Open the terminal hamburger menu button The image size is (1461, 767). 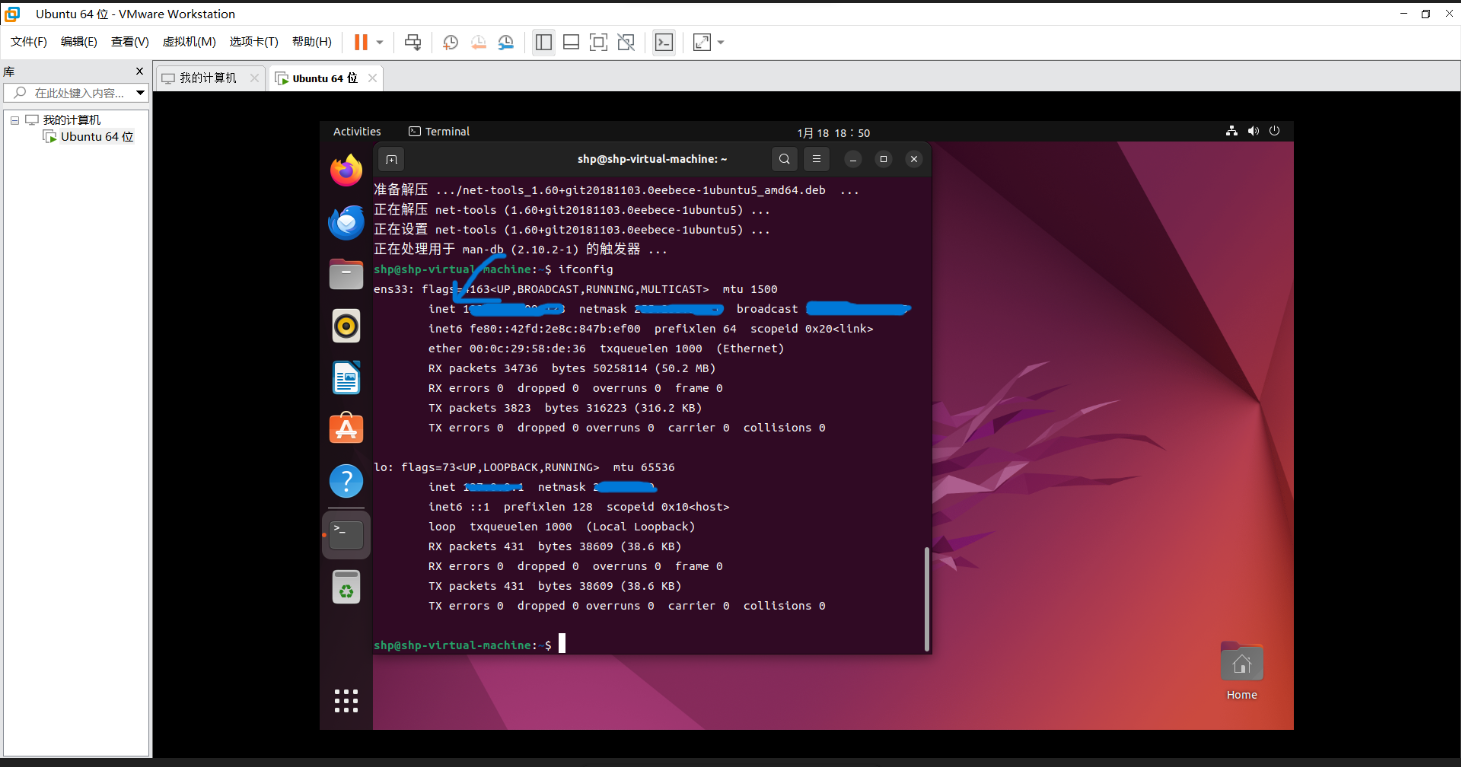[816, 158]
